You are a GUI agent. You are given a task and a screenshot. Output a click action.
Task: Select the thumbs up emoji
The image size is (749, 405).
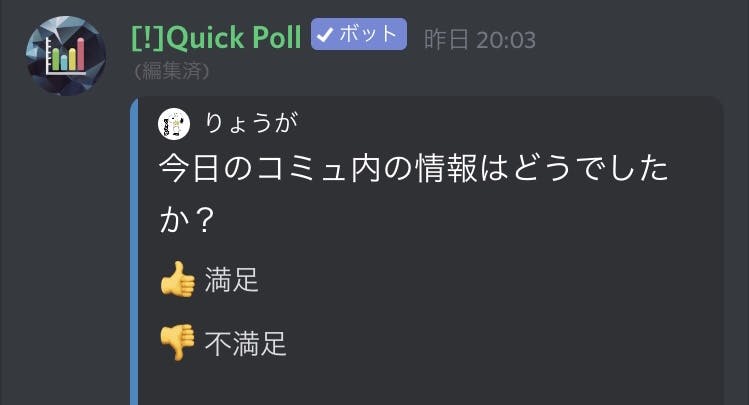pyautogui.click(x=178, y=279)
